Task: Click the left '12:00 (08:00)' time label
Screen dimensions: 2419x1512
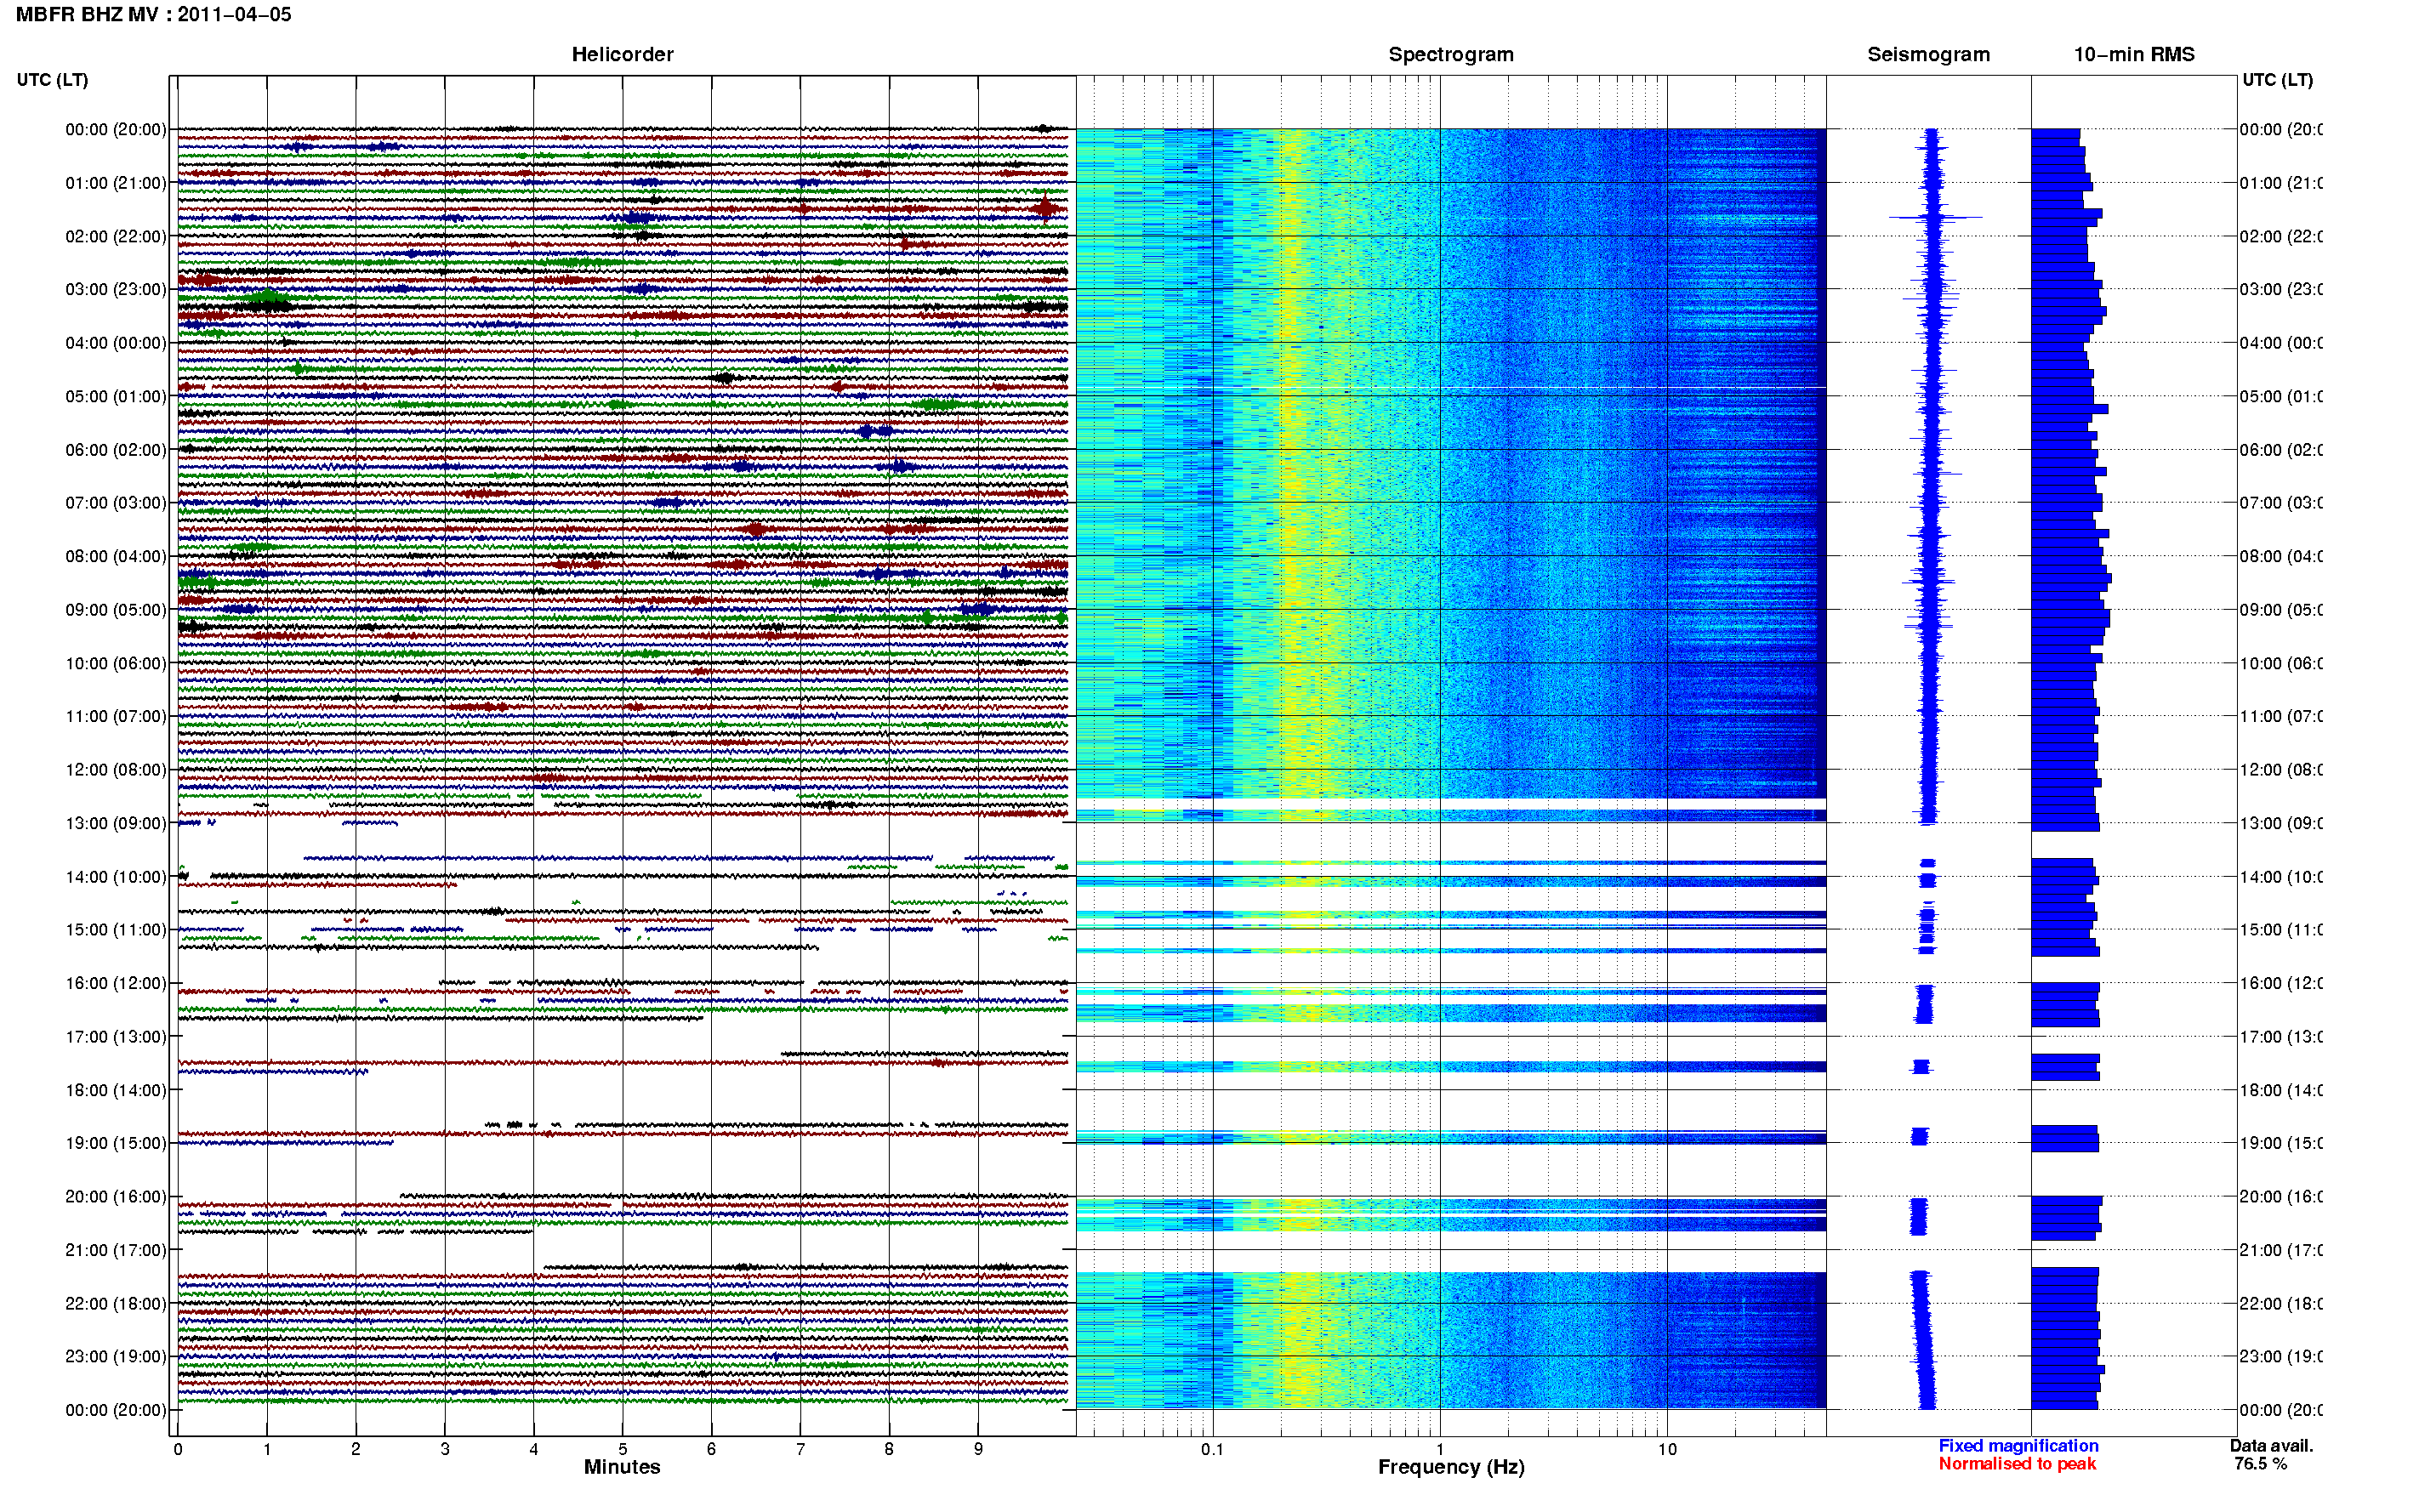Action: click(x=116, y=770)
